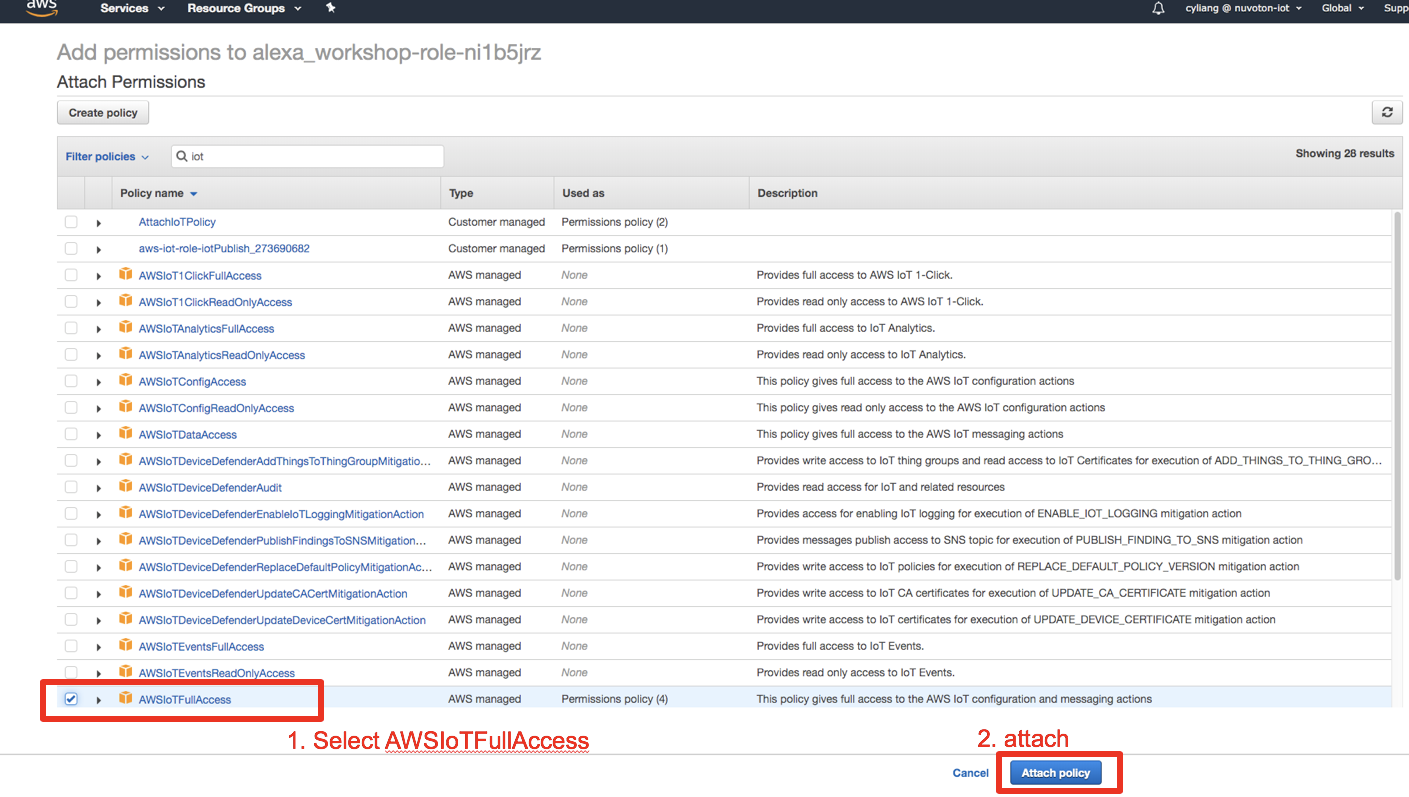
Task: Select the AWSIoT1ClickFullAccess checkbox
Action: [71, 275]
